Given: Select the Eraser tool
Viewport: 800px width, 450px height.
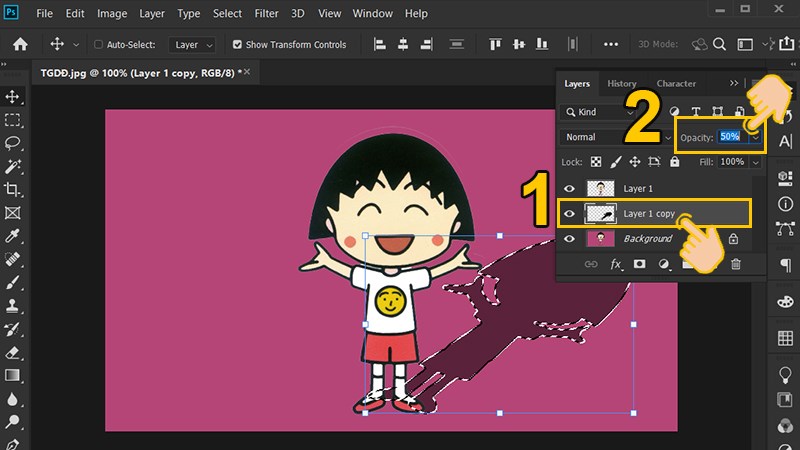Looking at the screenshot, I should 12,352.
